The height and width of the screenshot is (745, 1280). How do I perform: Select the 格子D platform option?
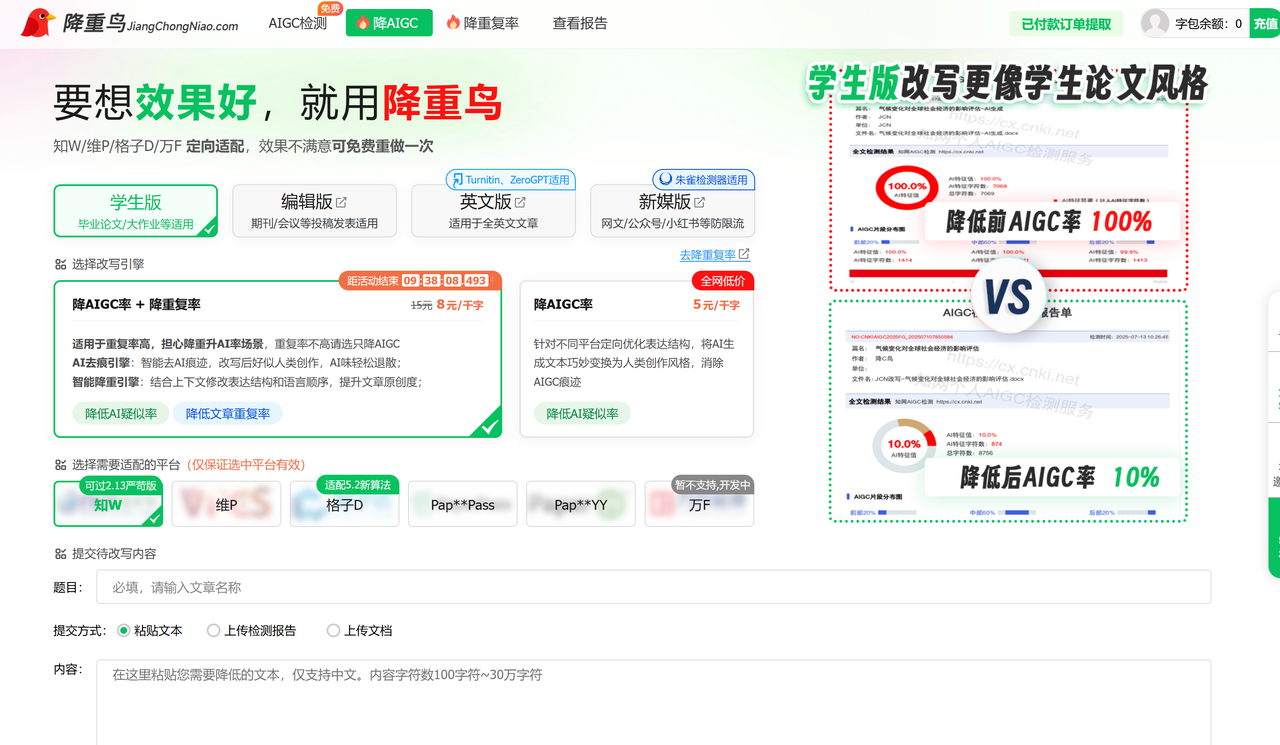[x=344, y=504]
